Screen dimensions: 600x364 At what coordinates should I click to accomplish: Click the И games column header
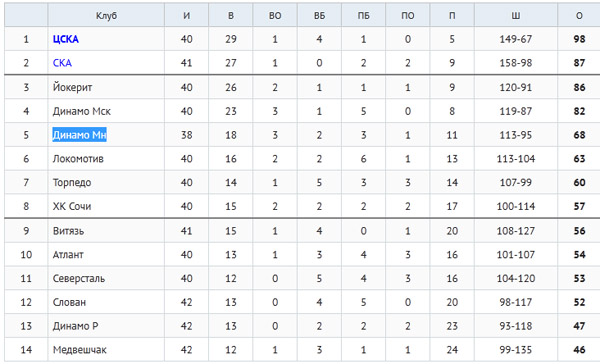coord(186,16)
